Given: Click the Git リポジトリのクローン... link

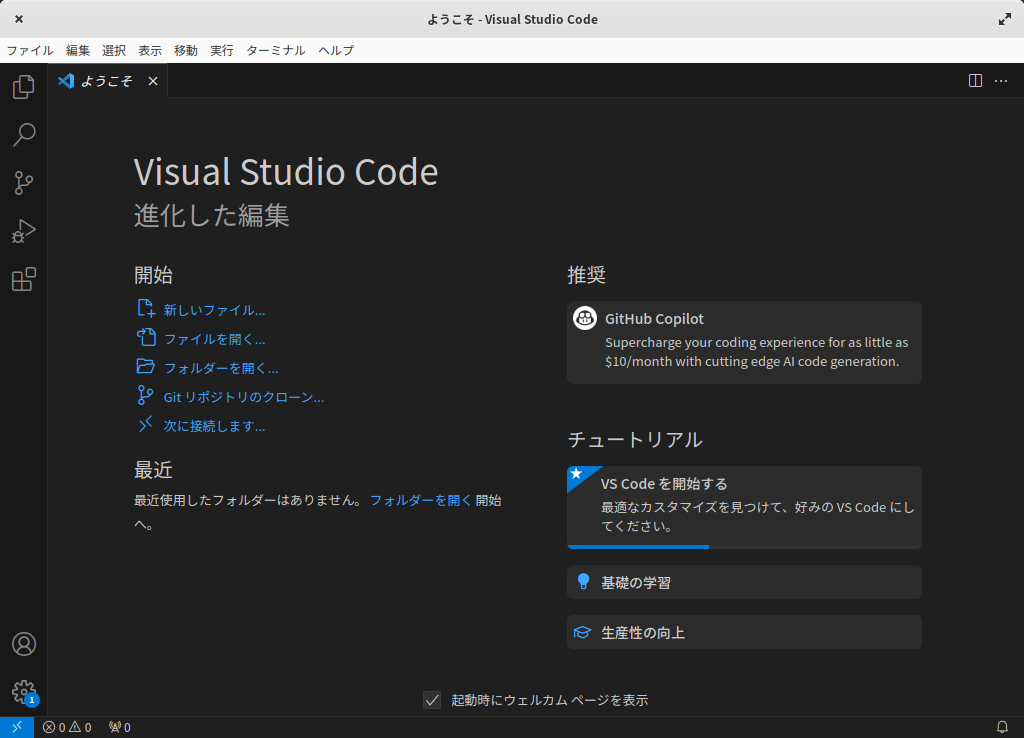Looking at the screenshot, I should click(x=244, y=397).
